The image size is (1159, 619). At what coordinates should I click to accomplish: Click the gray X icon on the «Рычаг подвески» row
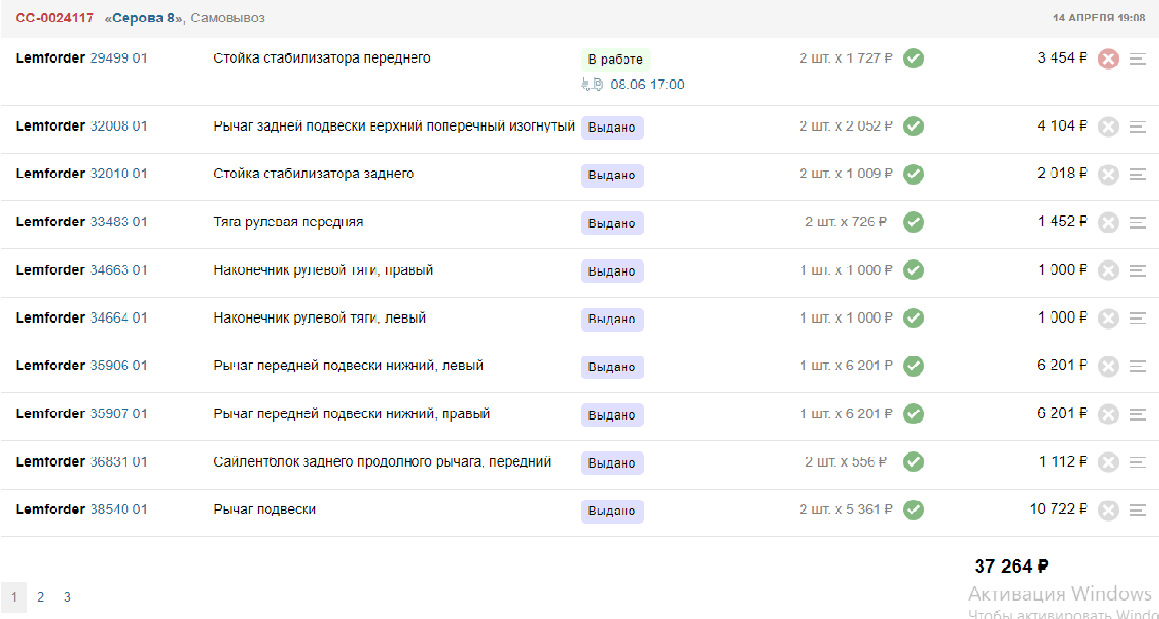tap(1107, 510)
